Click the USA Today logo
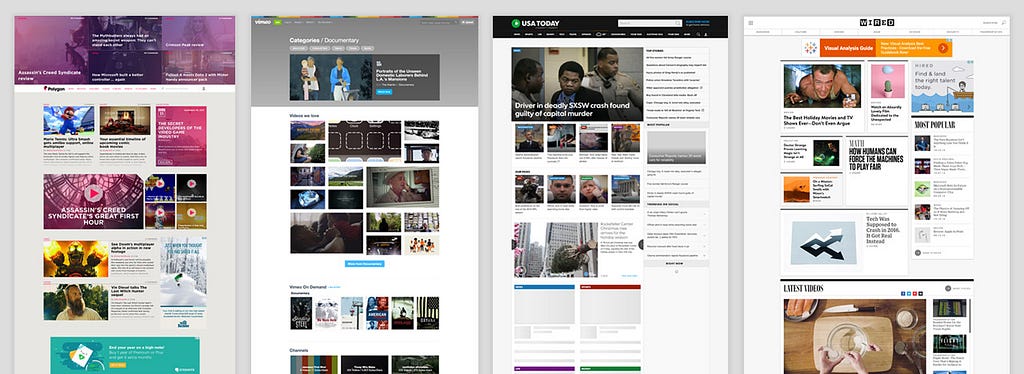1024x374 pixels. 535,23
